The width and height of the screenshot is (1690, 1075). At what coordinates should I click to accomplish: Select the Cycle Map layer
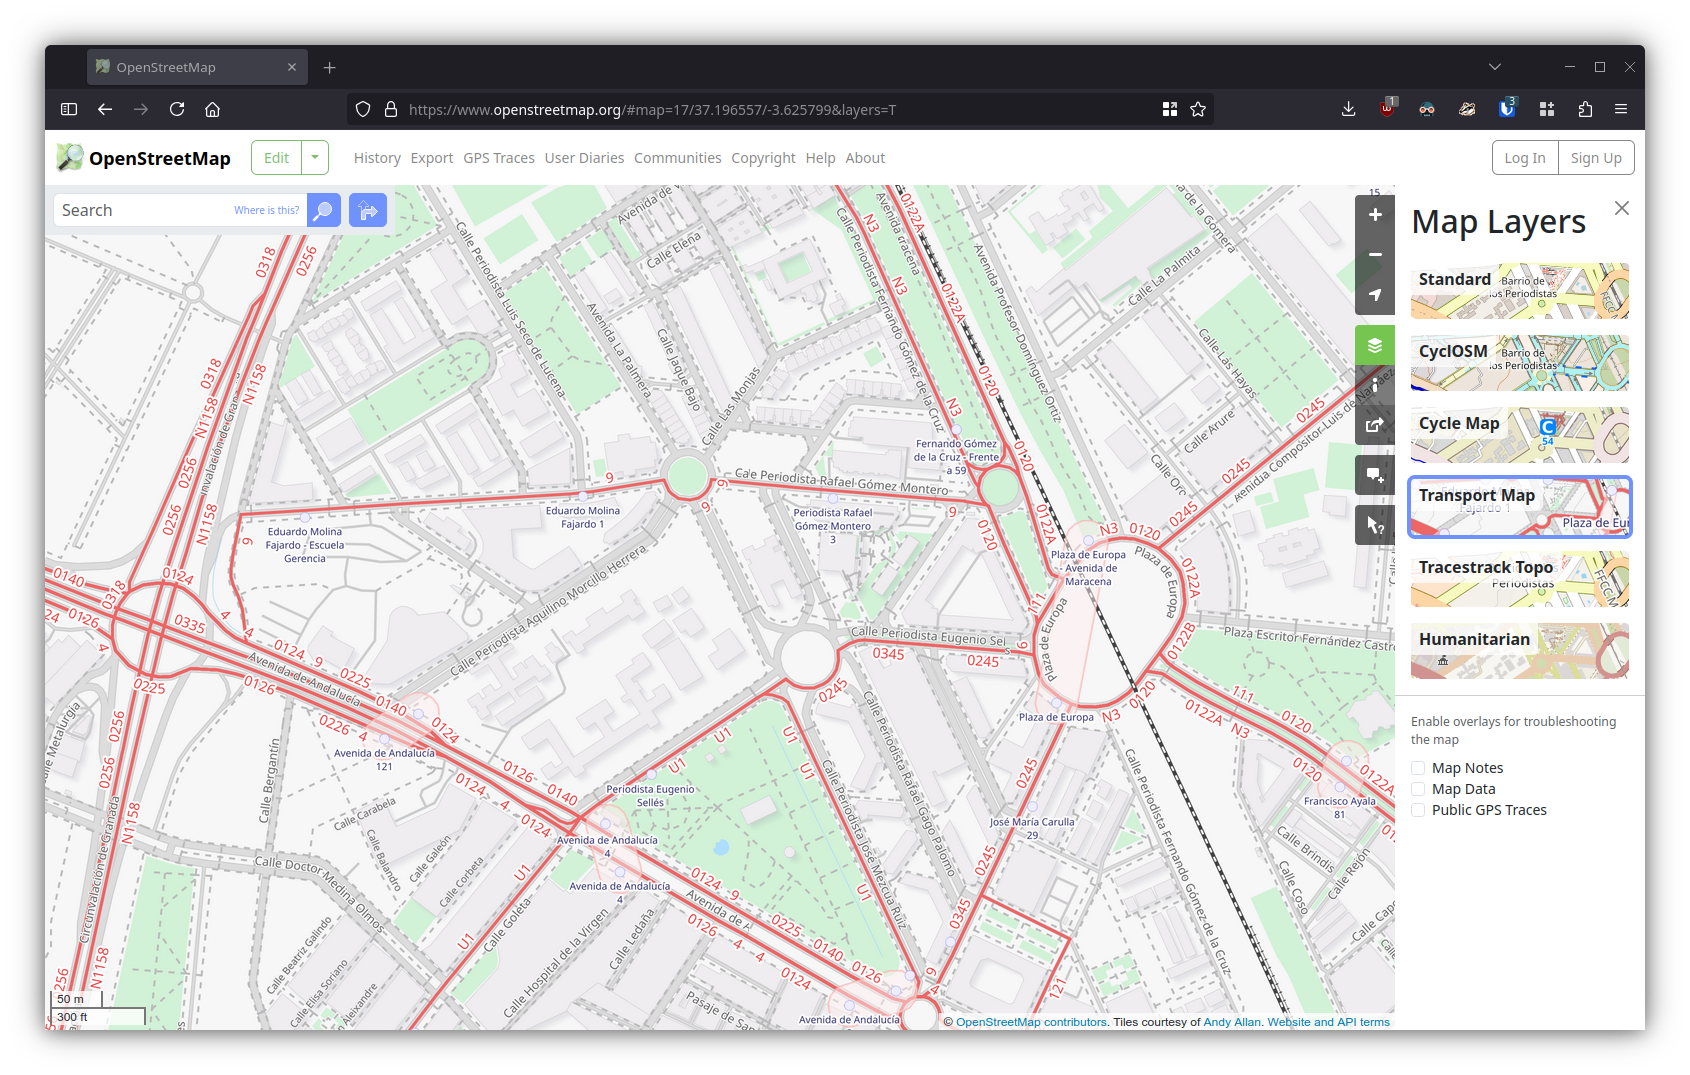coord(1520,435)
